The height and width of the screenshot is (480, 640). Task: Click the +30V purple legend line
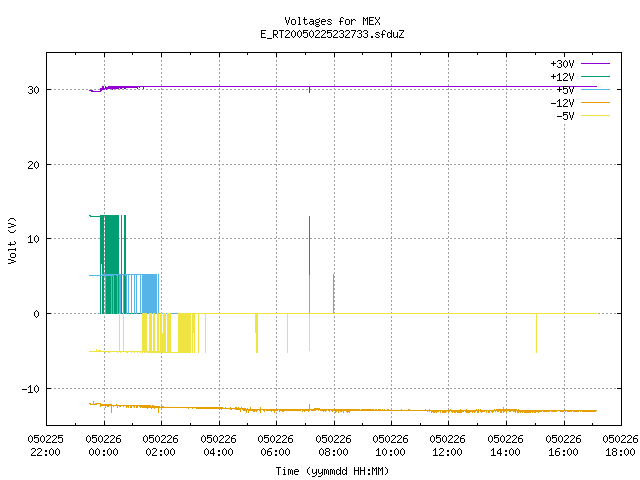(595, 64)
